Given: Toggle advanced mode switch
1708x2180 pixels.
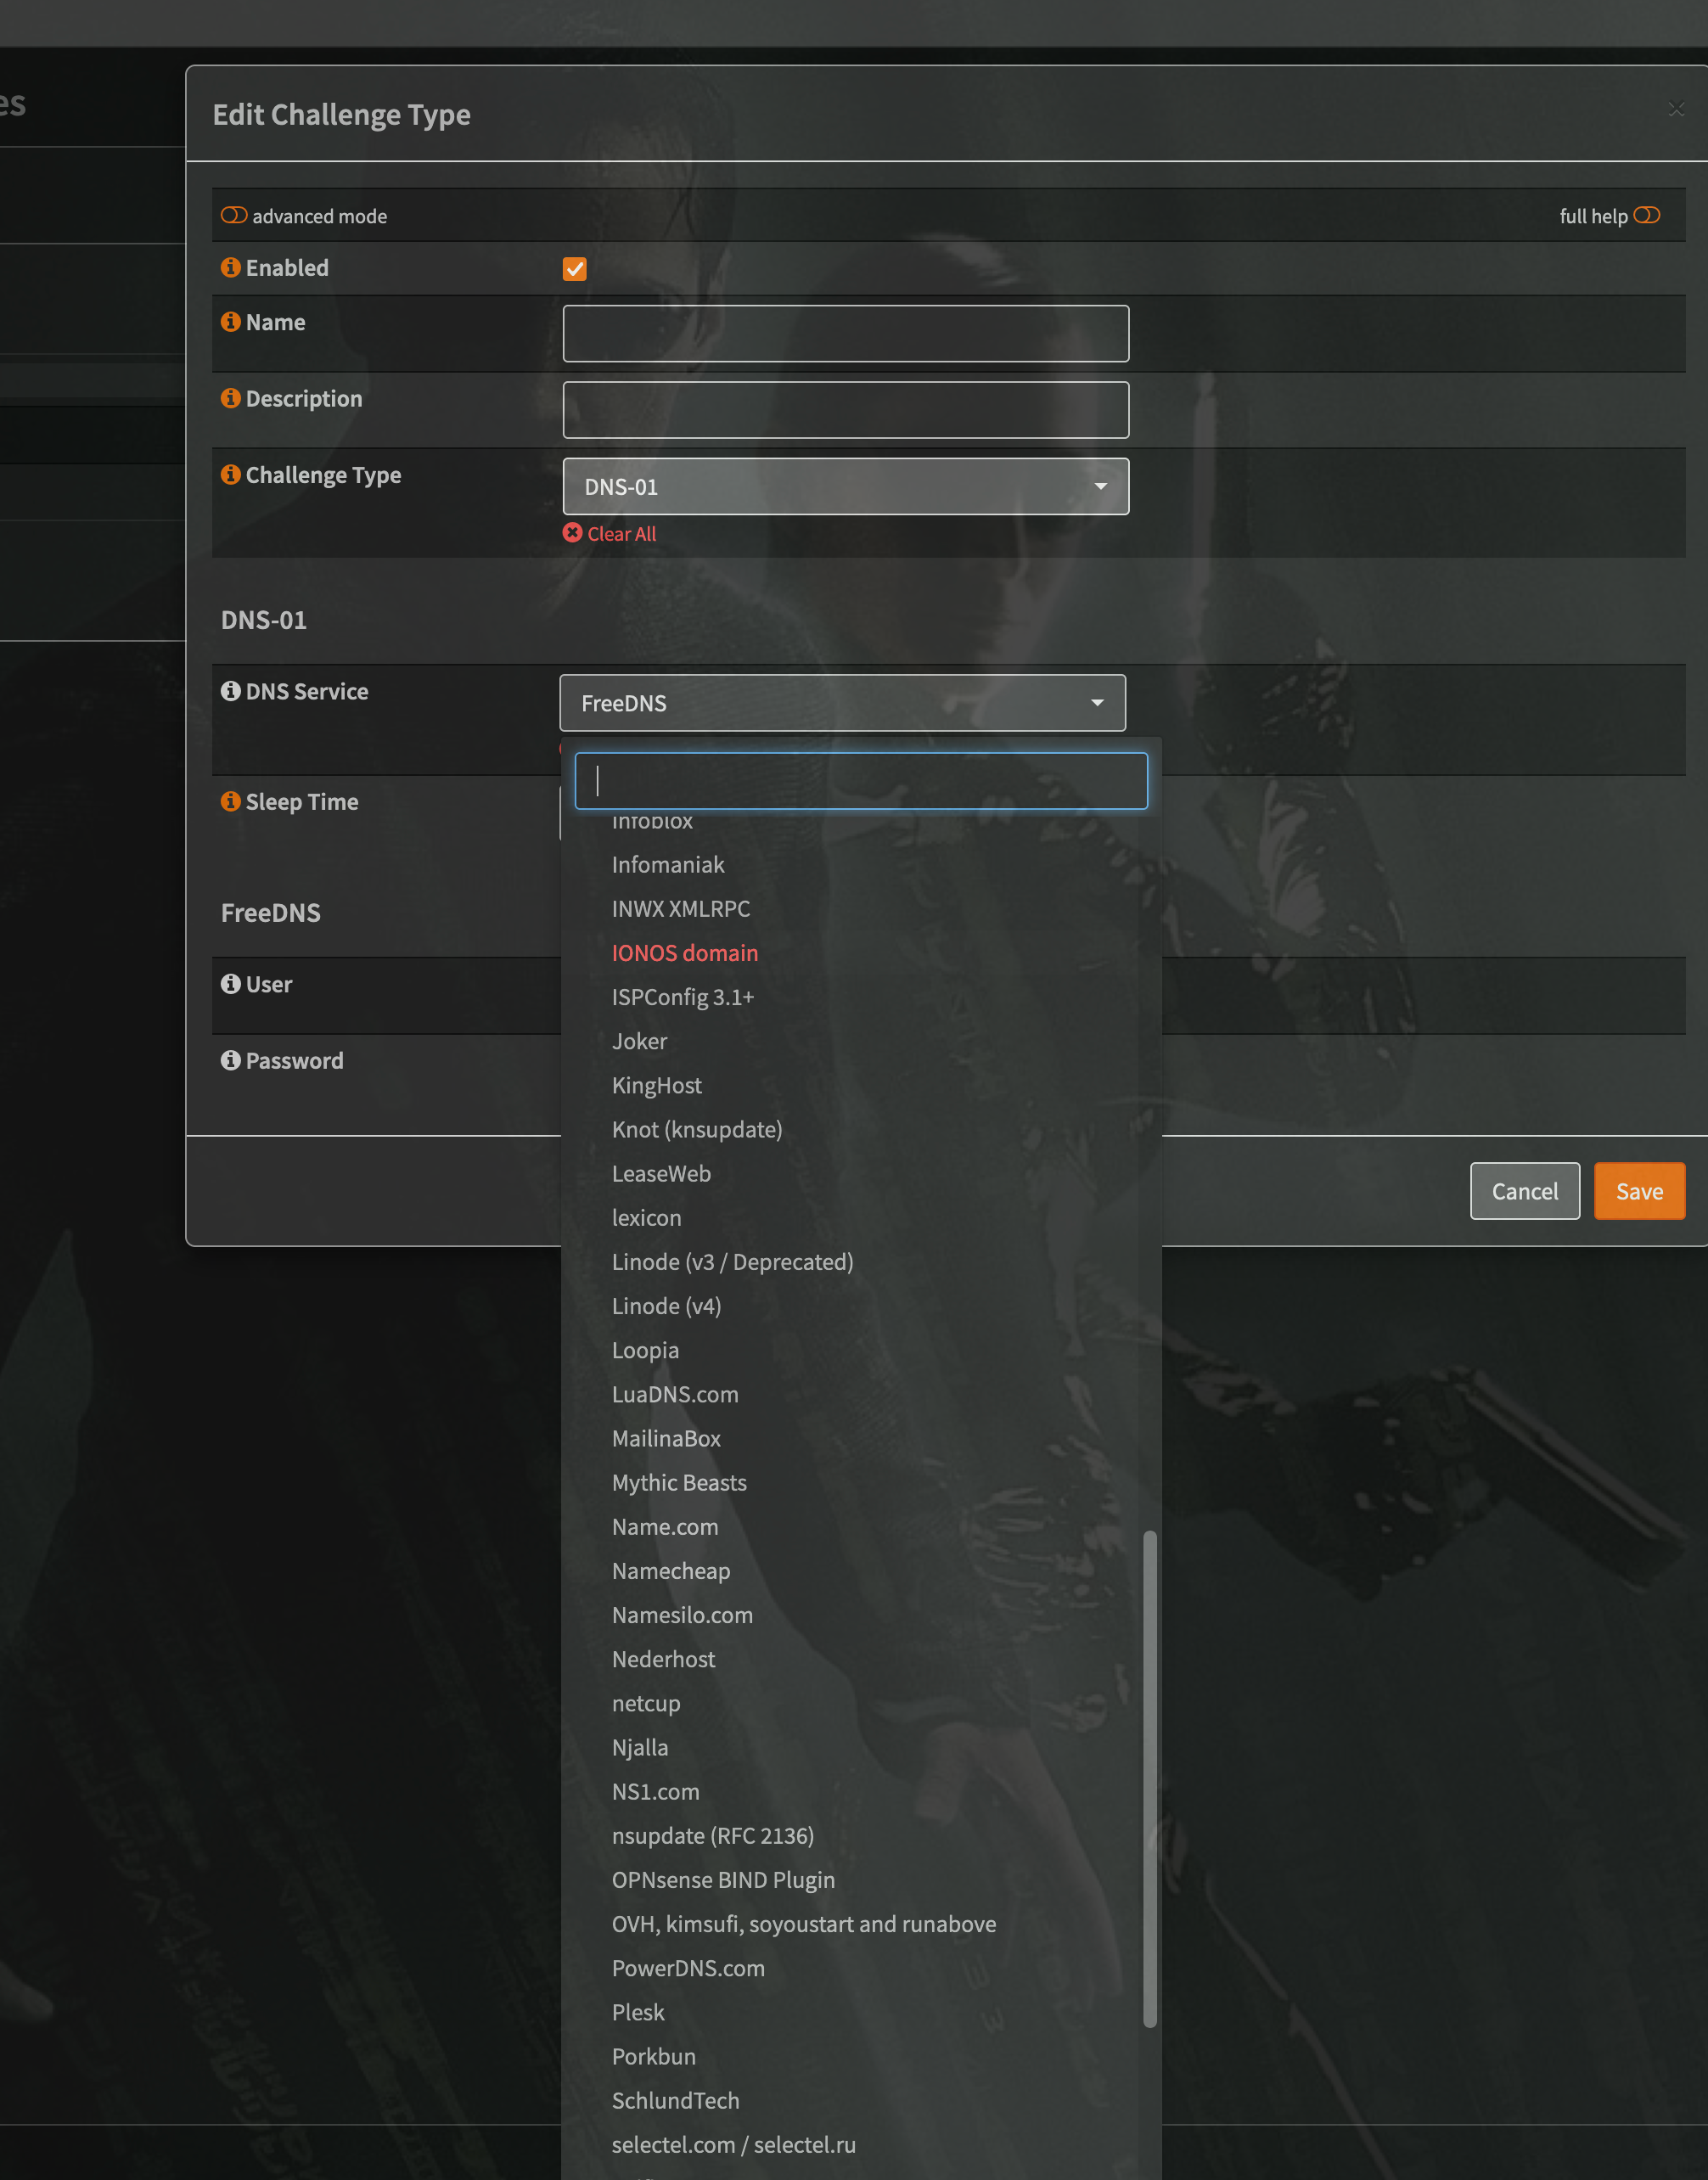Looking at the screenshot, I should (234, 215).
